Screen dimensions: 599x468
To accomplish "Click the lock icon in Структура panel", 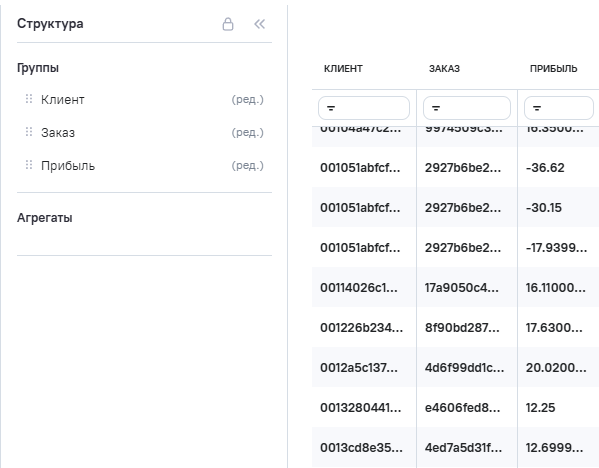I will click(228, 24).
